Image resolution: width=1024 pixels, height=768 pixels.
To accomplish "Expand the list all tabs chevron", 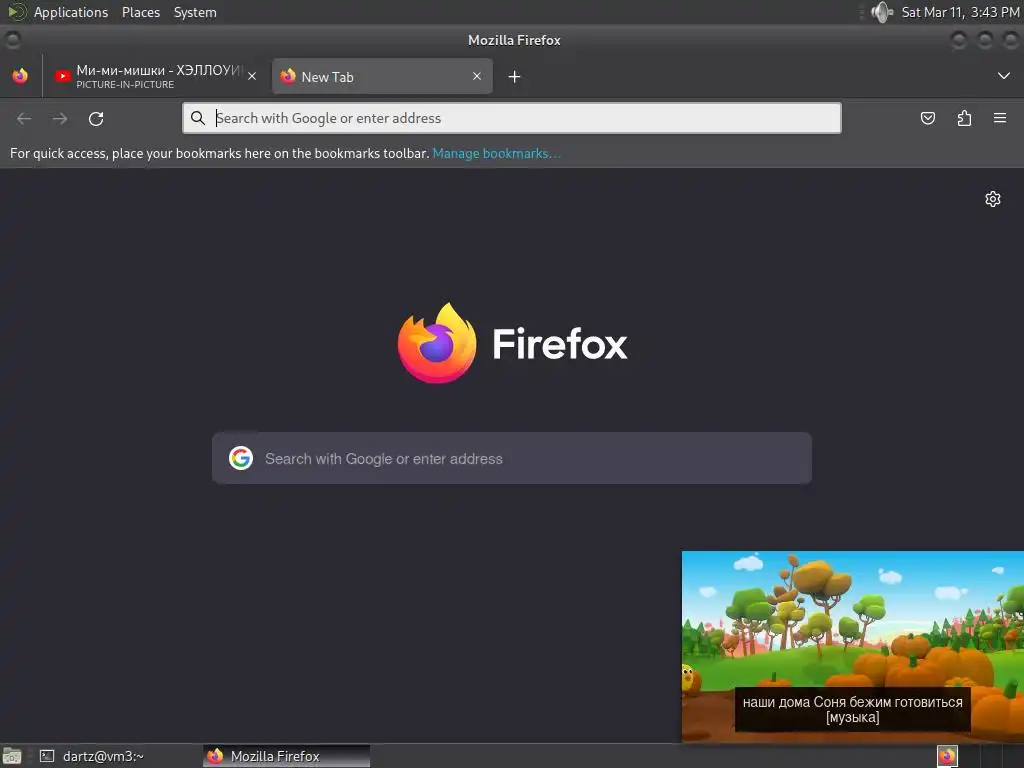I will 1004,76.
